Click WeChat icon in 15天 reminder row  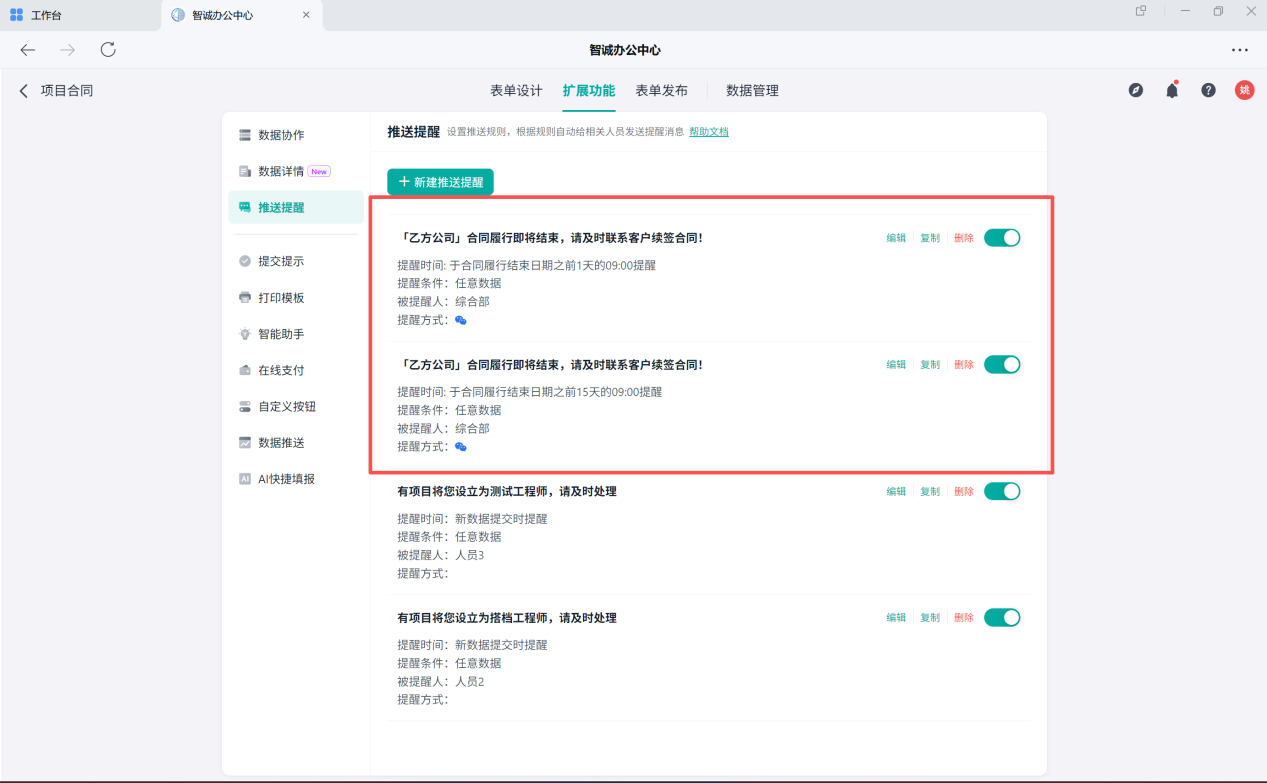click(461, 447)
